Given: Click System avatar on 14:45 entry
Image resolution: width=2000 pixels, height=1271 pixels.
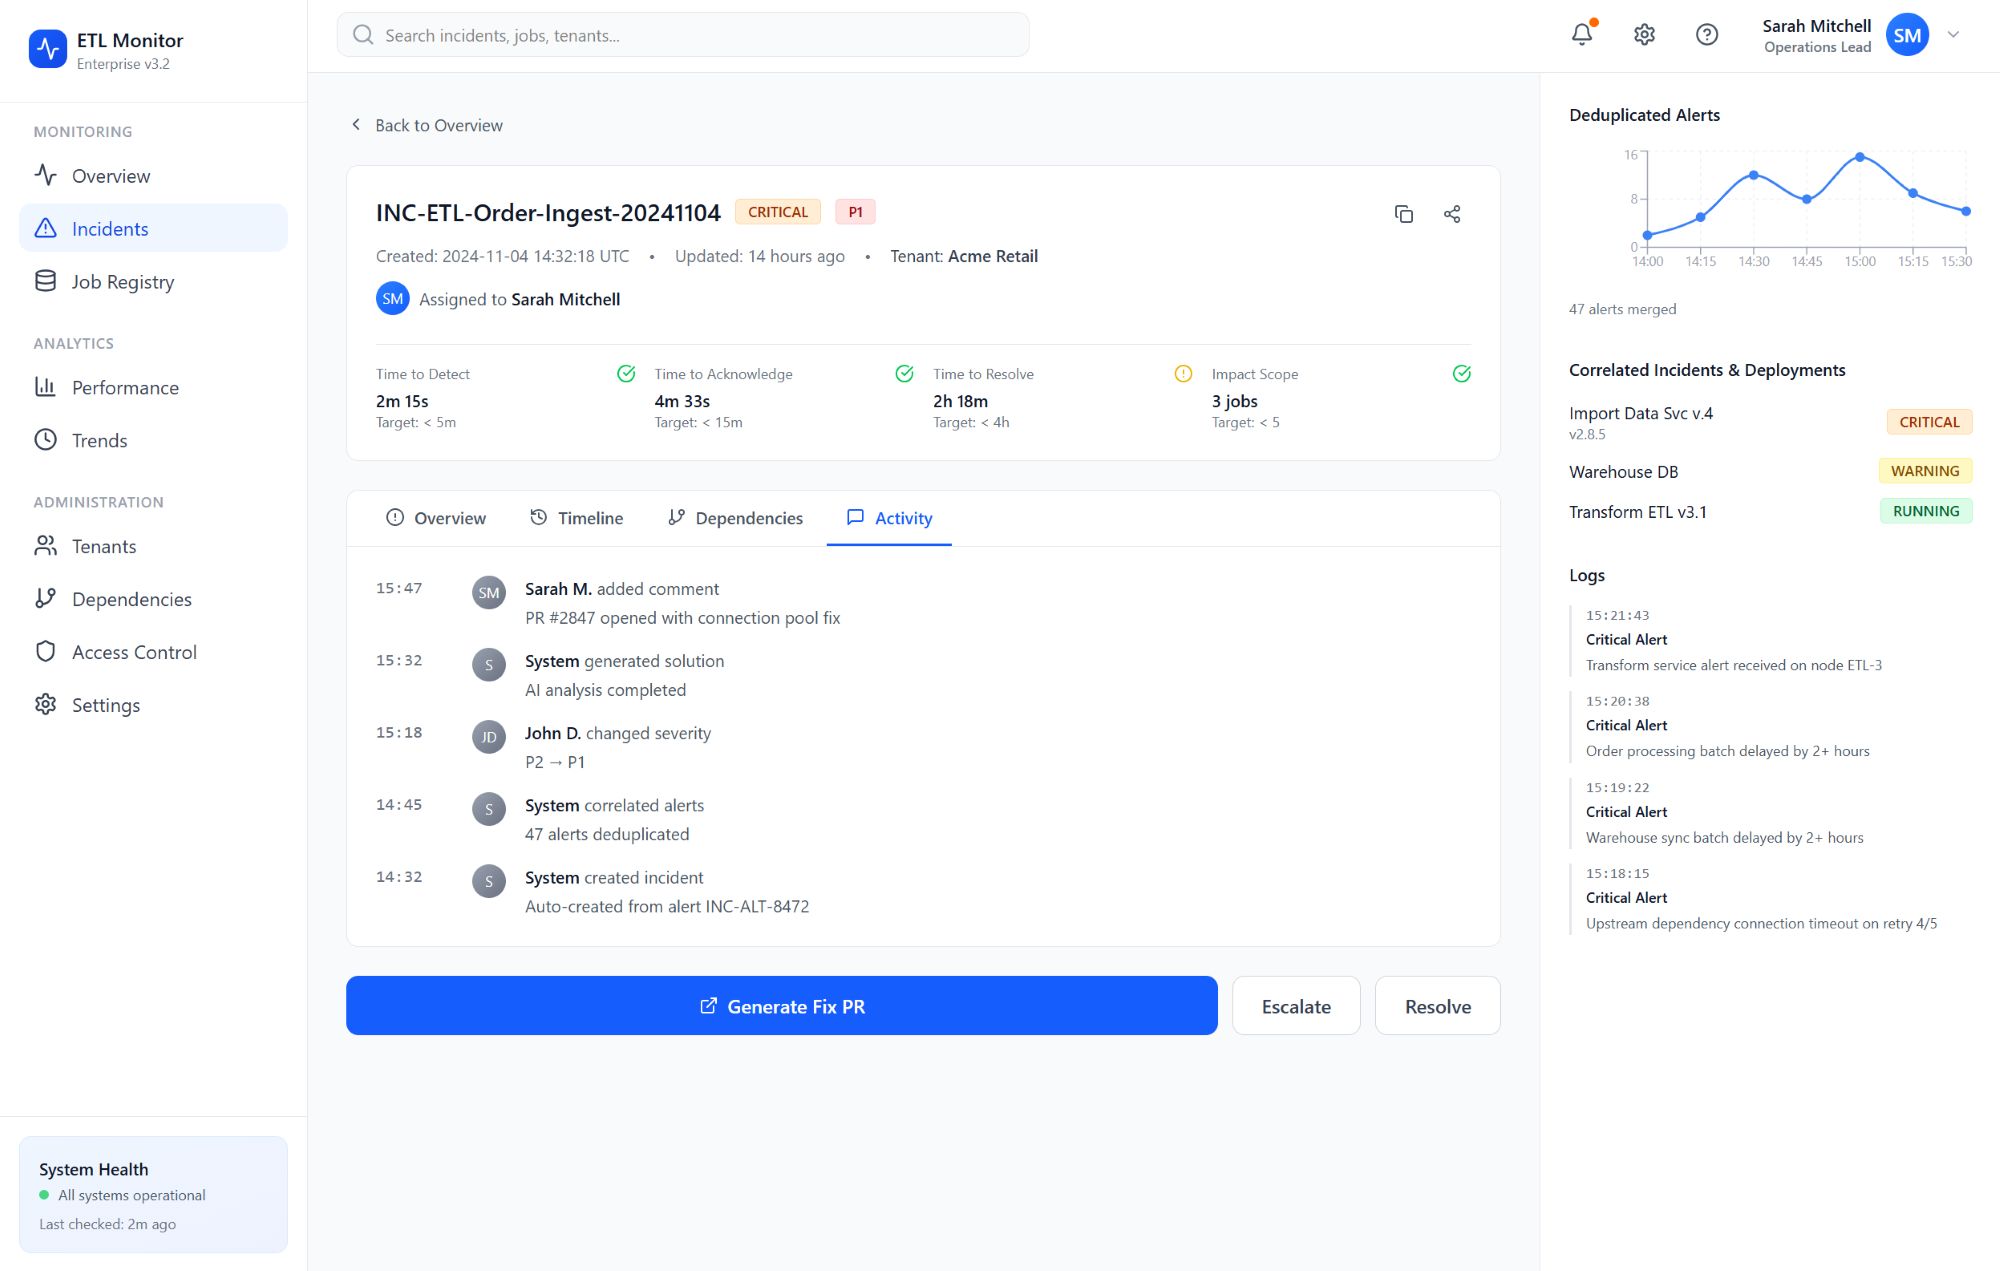Looking at the screenshot, I should 488,809.
